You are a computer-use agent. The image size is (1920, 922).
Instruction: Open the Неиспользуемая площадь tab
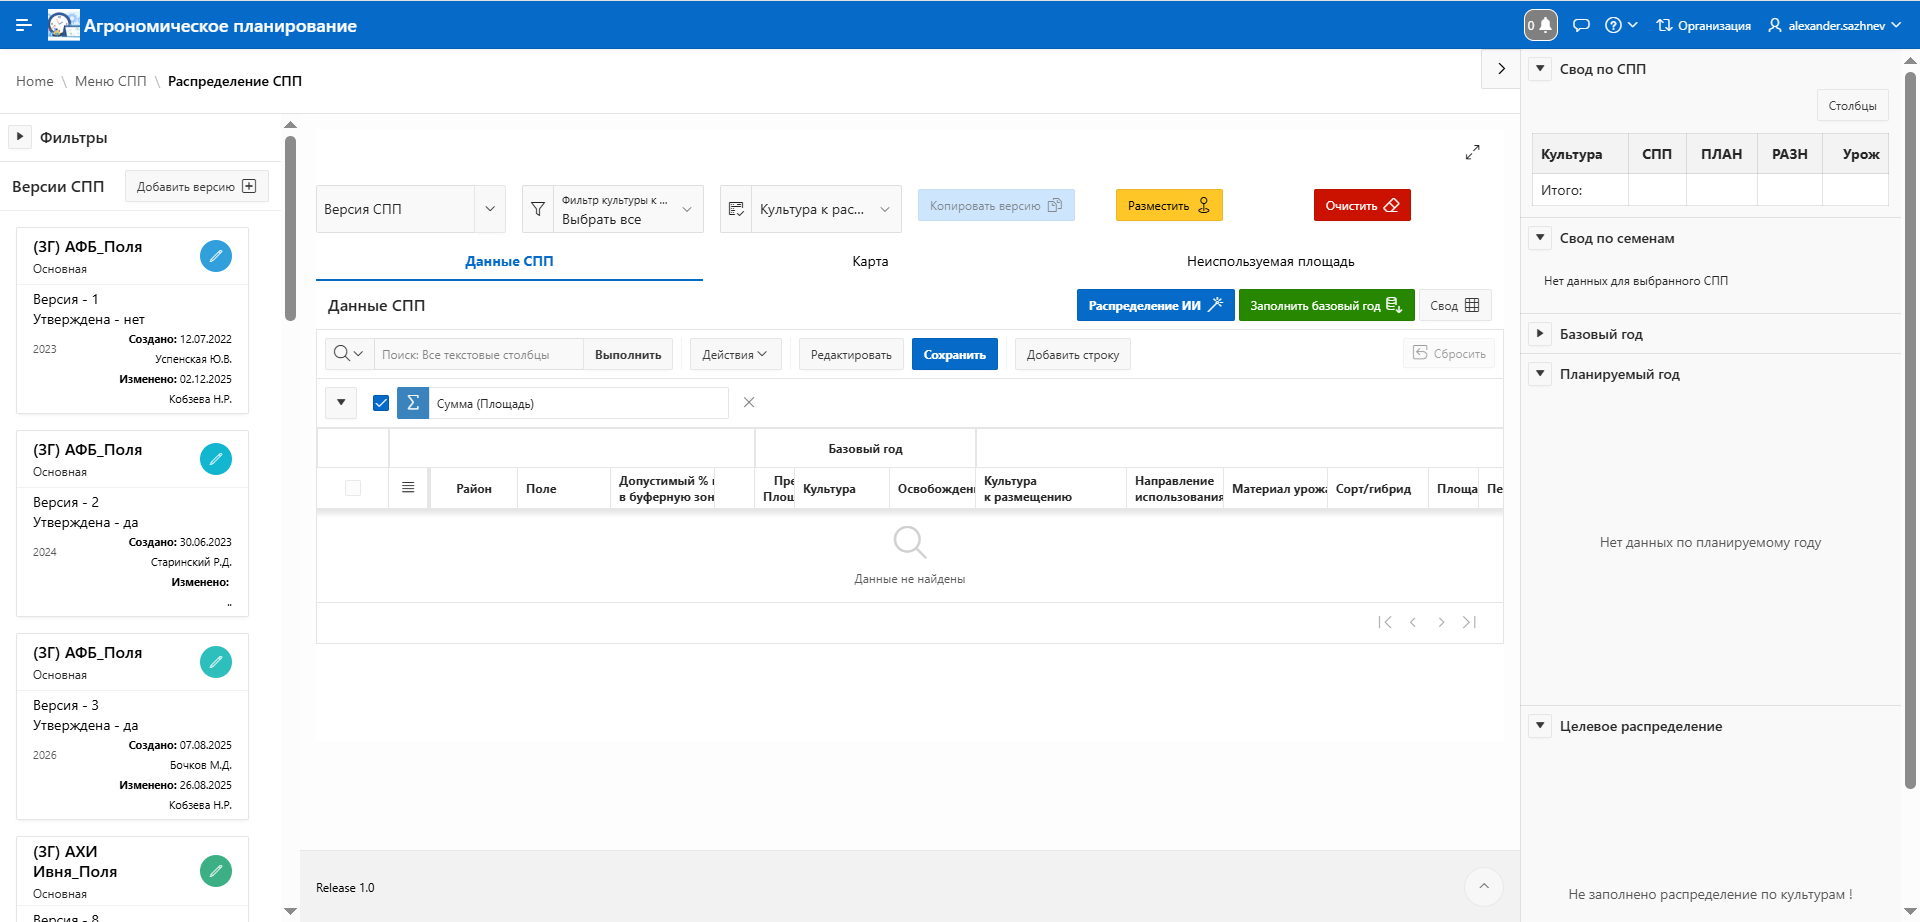click(1270, 261)
